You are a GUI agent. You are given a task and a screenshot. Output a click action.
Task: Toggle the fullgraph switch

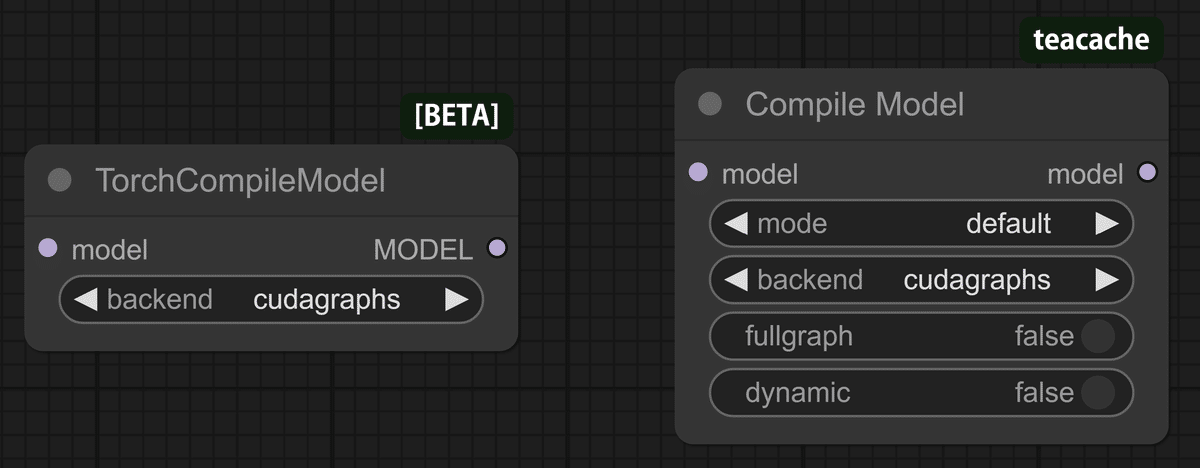pos(1097,336)
